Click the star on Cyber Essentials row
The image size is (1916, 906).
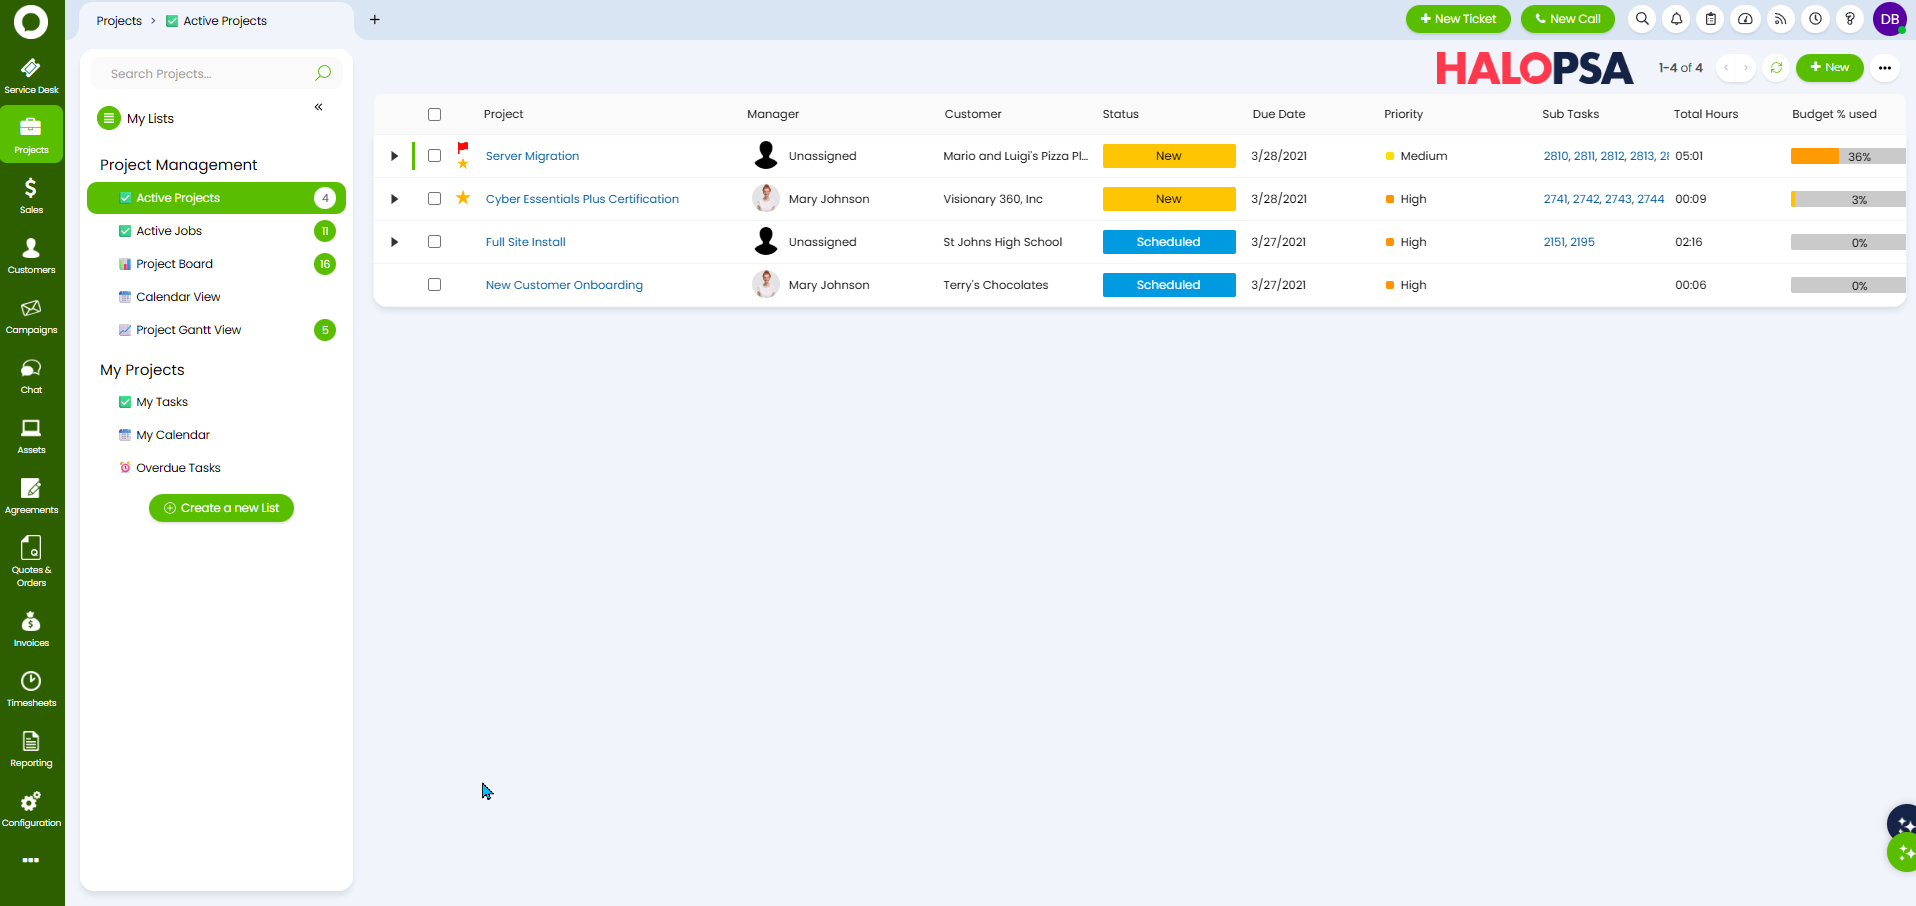click(x=463, y=198)
